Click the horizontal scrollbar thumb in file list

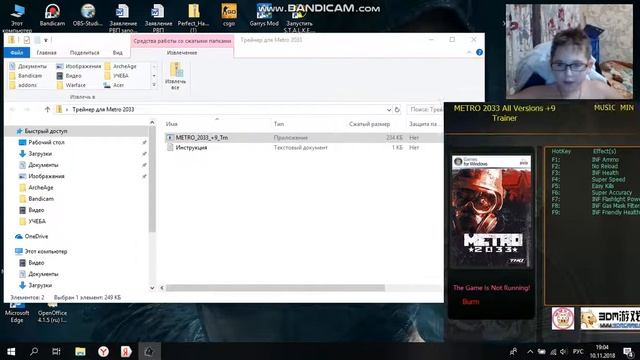[x=275, y=288]
